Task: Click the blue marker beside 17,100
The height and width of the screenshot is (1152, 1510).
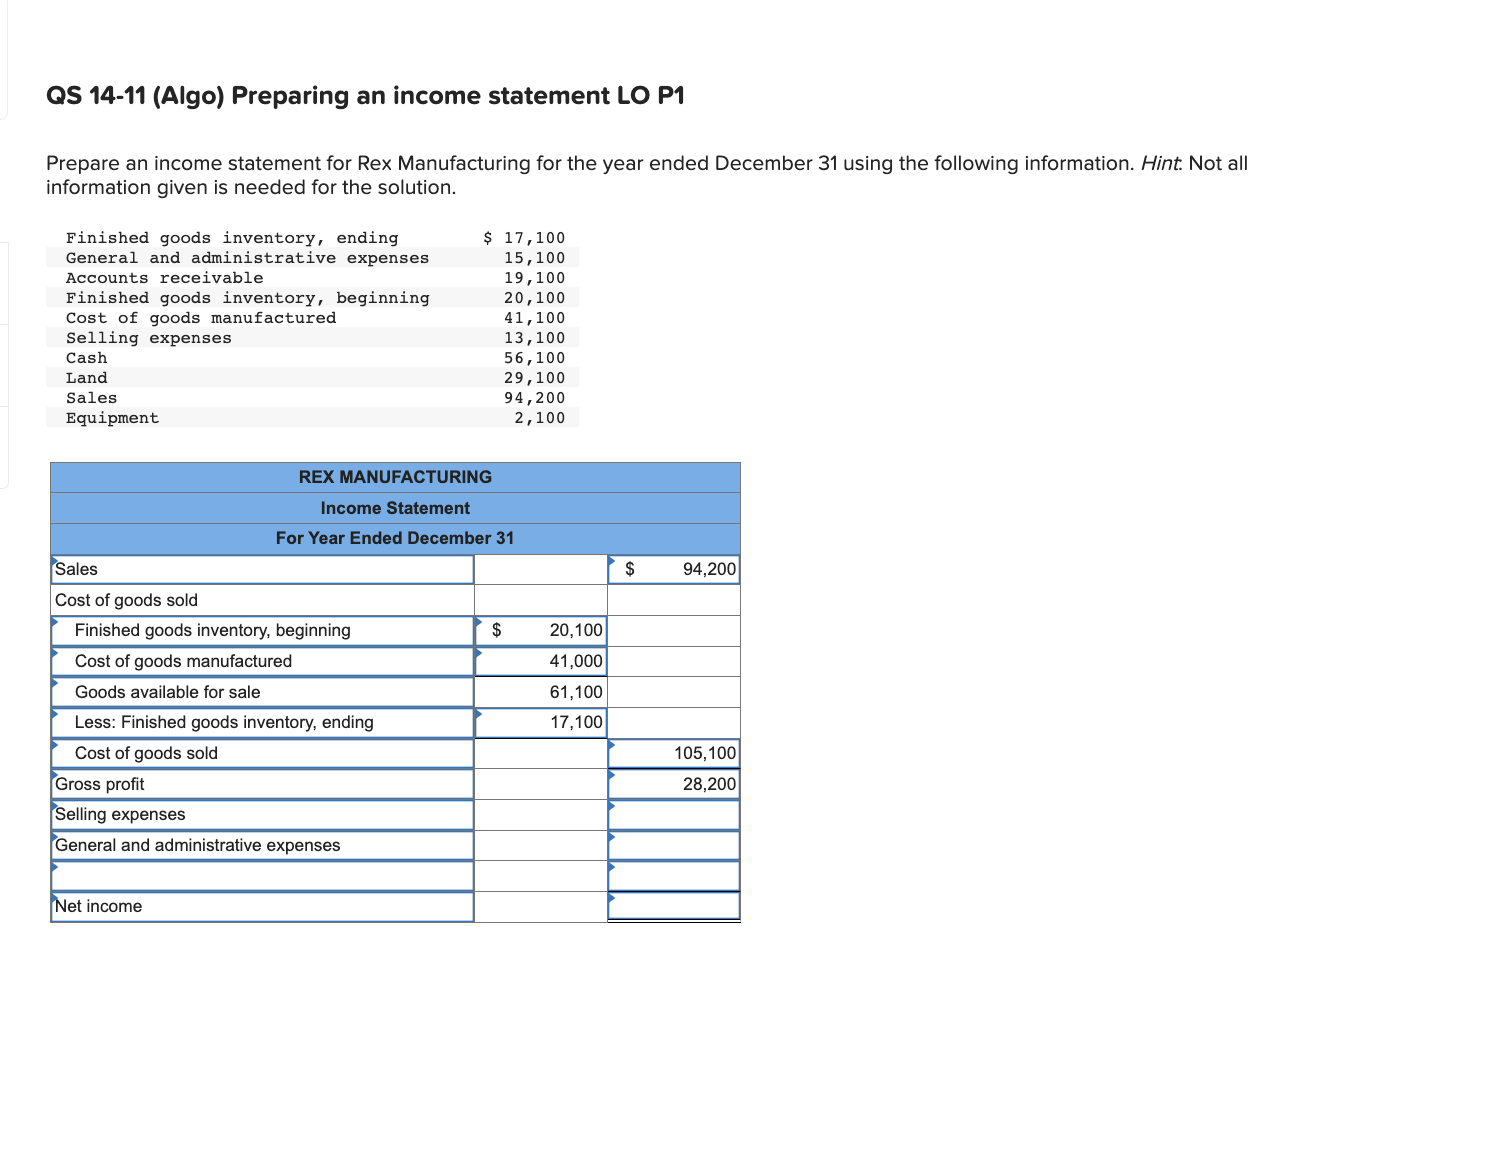Action: click(483, 714)
